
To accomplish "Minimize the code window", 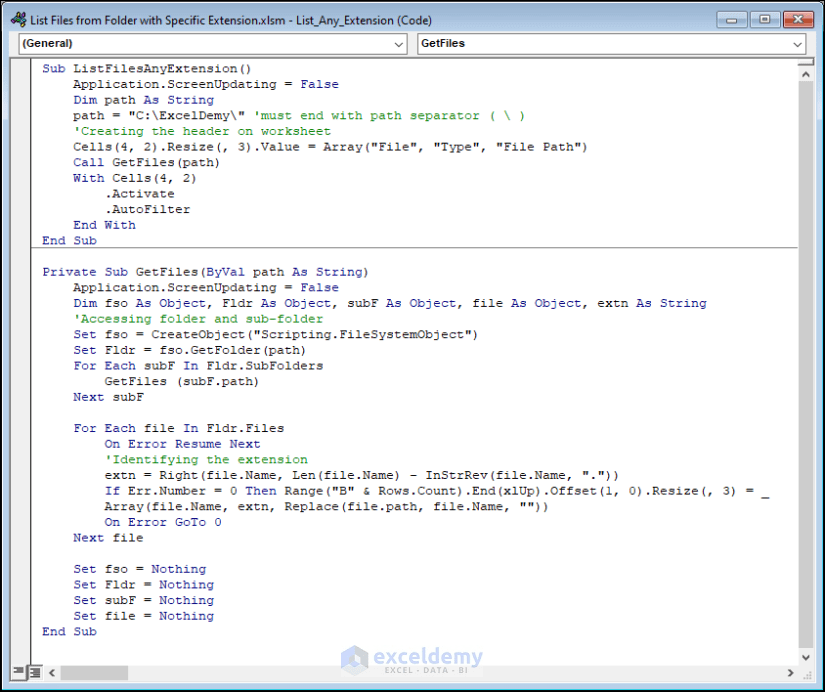I will (x=731, y=20).
